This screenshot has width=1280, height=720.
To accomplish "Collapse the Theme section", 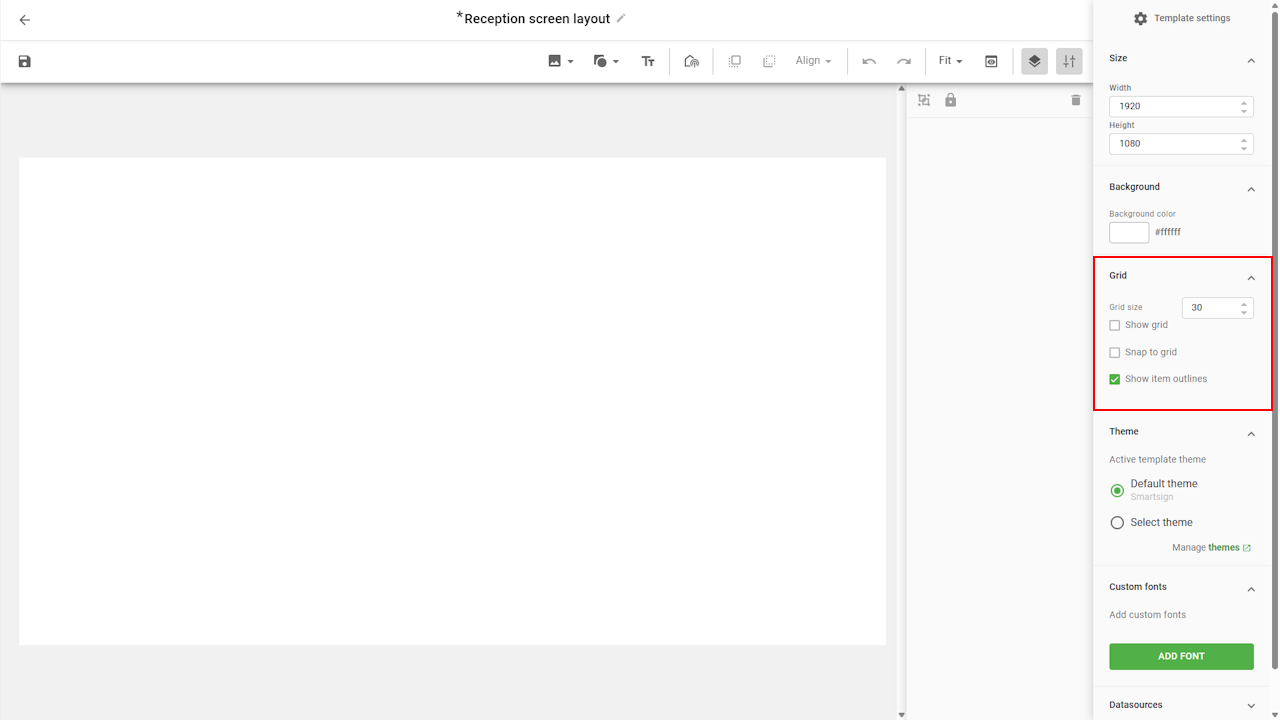I will pyautogui.click(x=1251, y=434).
